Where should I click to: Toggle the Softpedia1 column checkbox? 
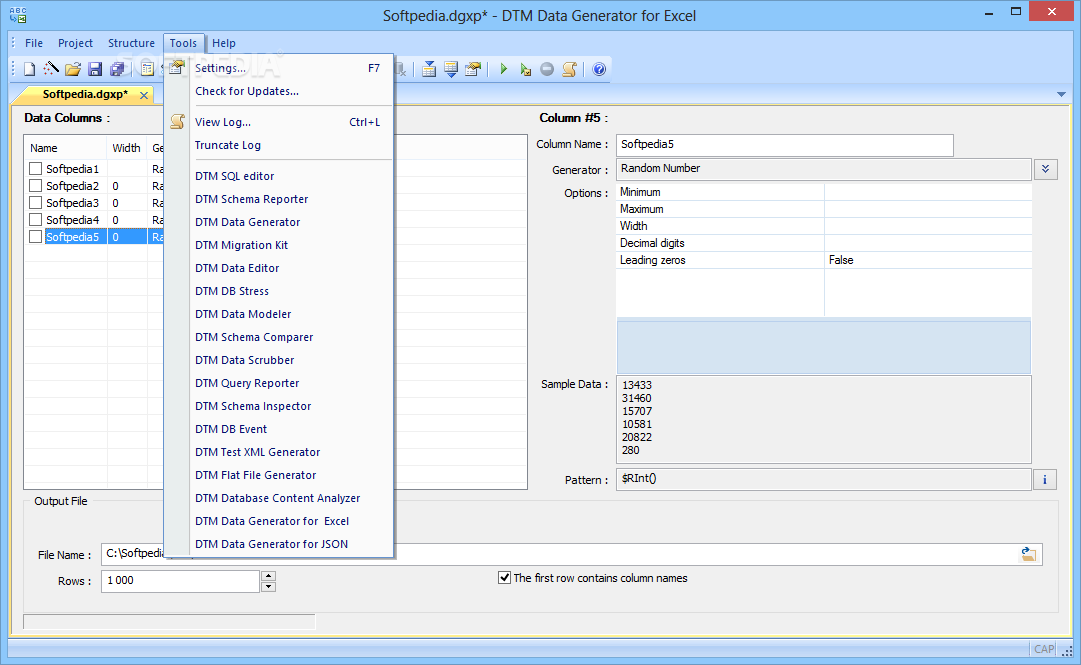tap(36, 169)
